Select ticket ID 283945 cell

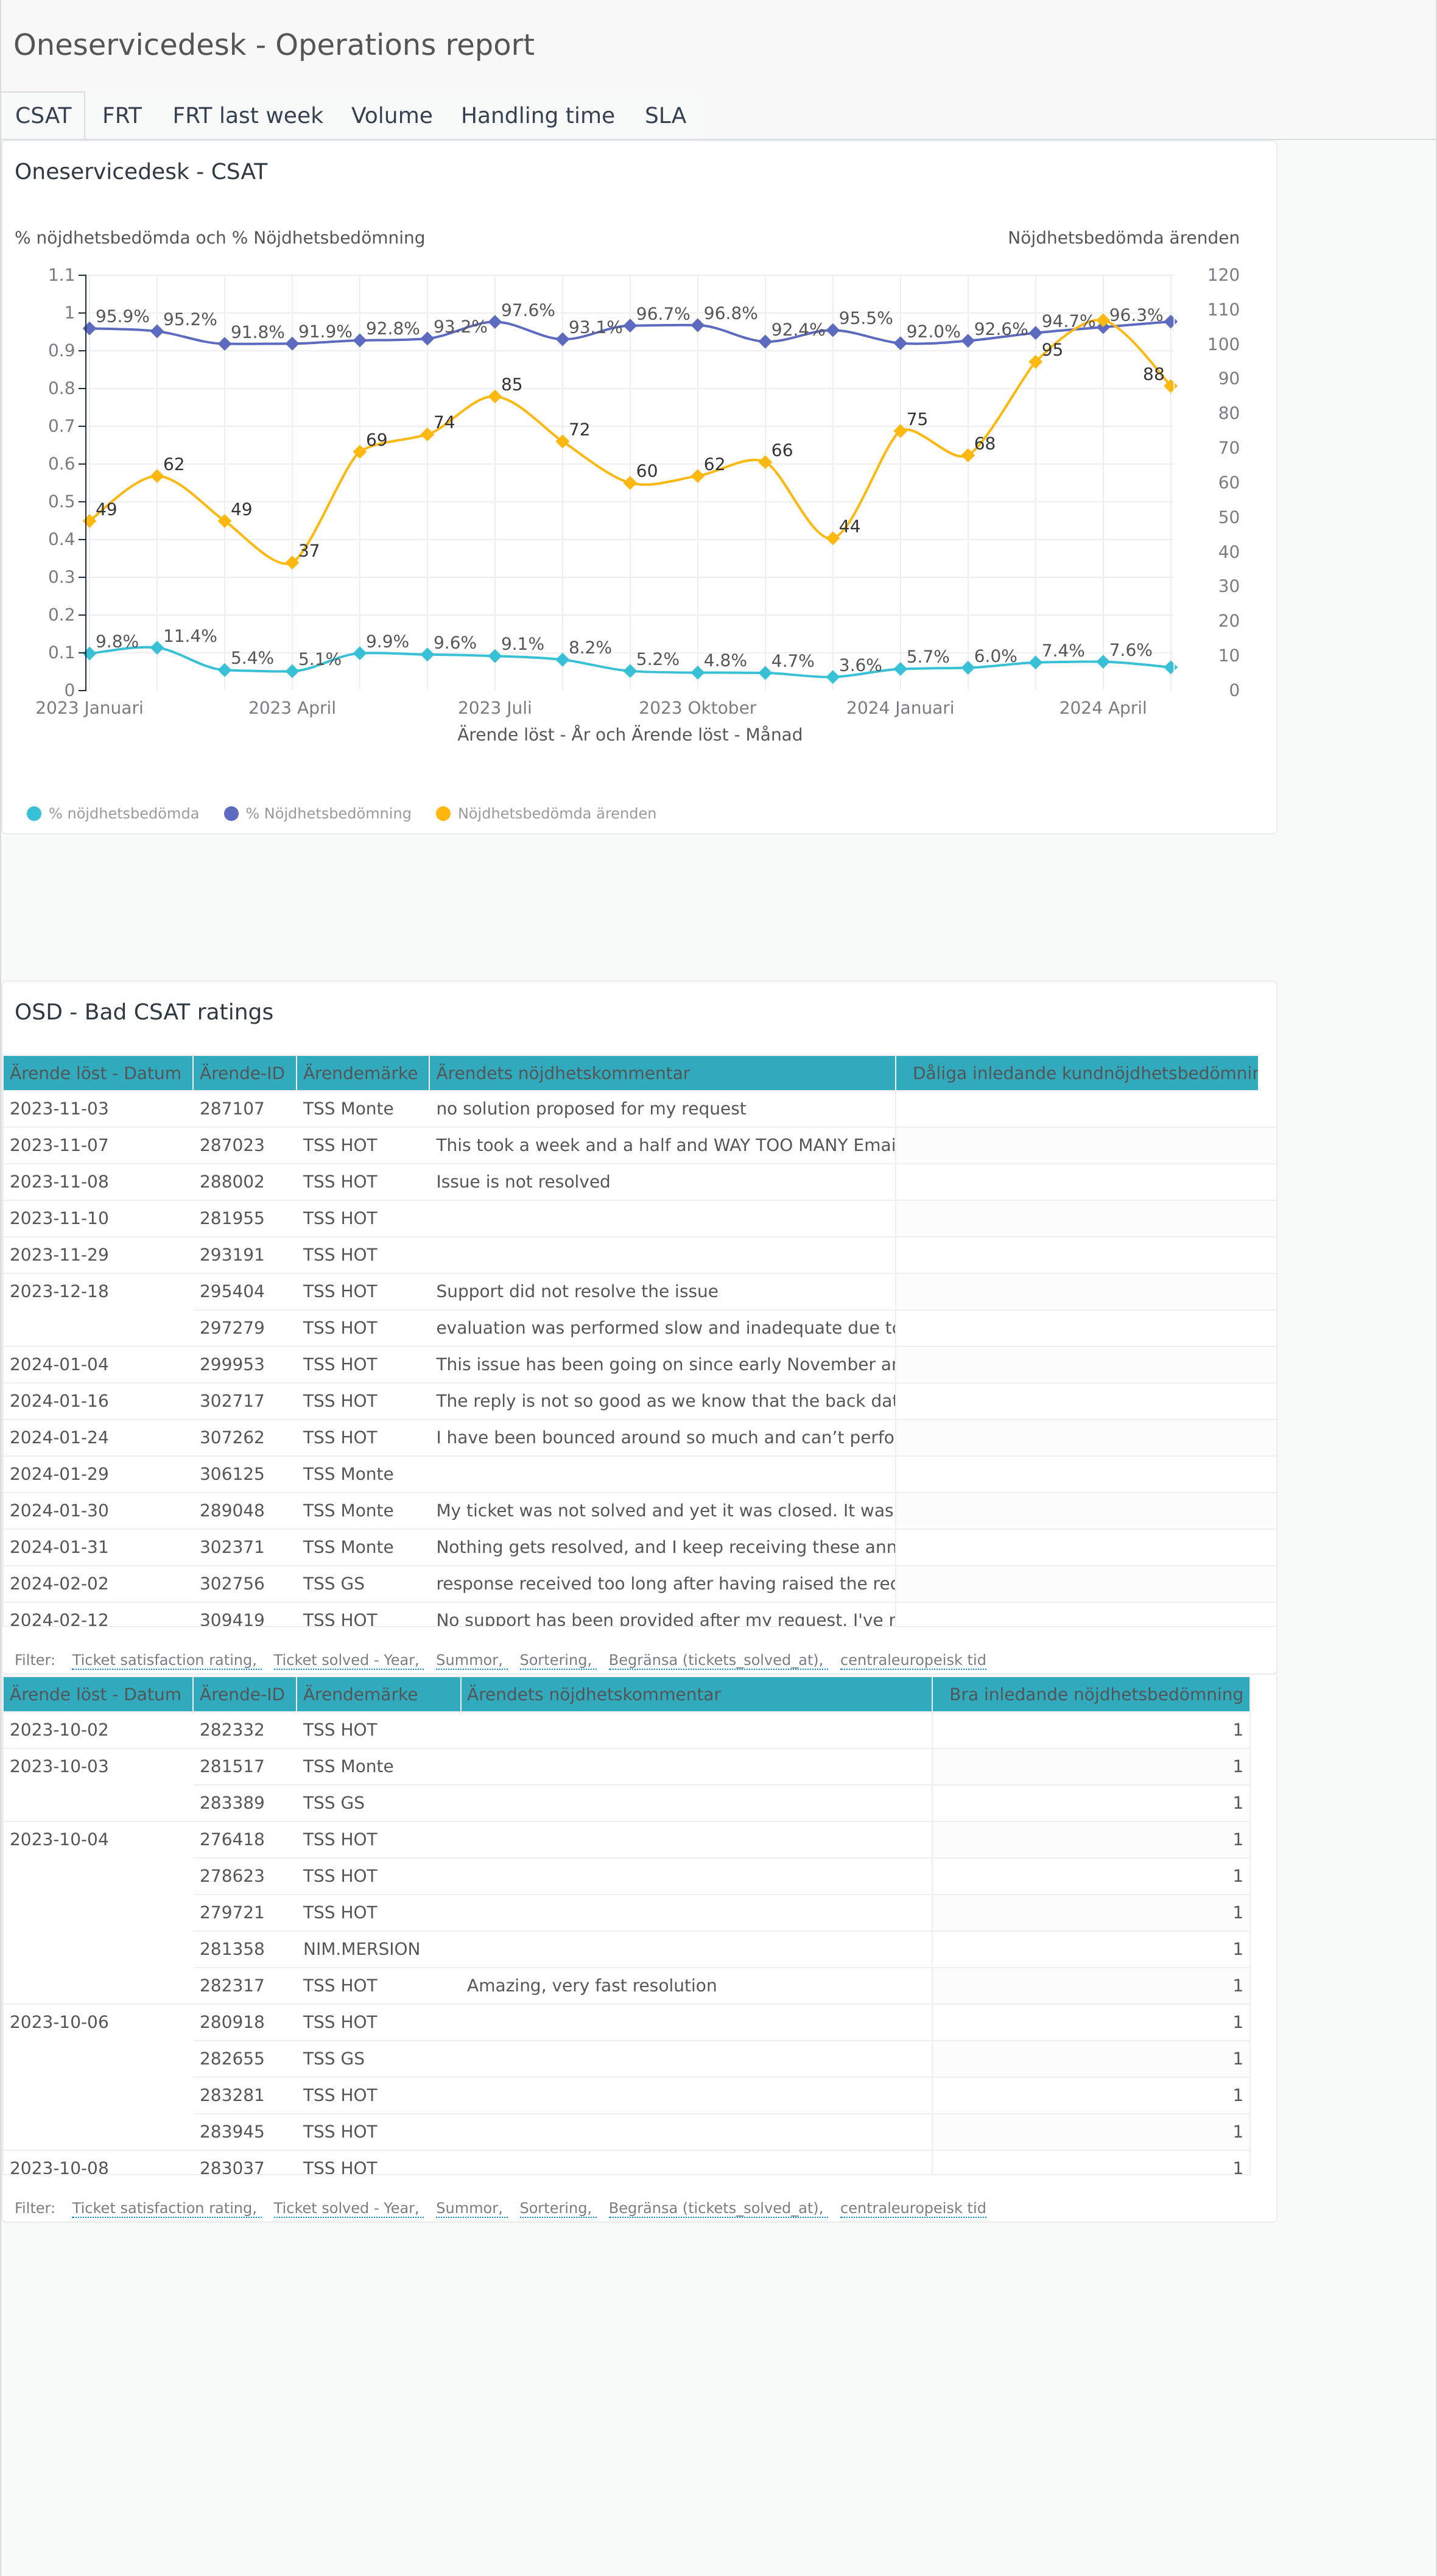pyautogui.click(x=244, y=2132)
